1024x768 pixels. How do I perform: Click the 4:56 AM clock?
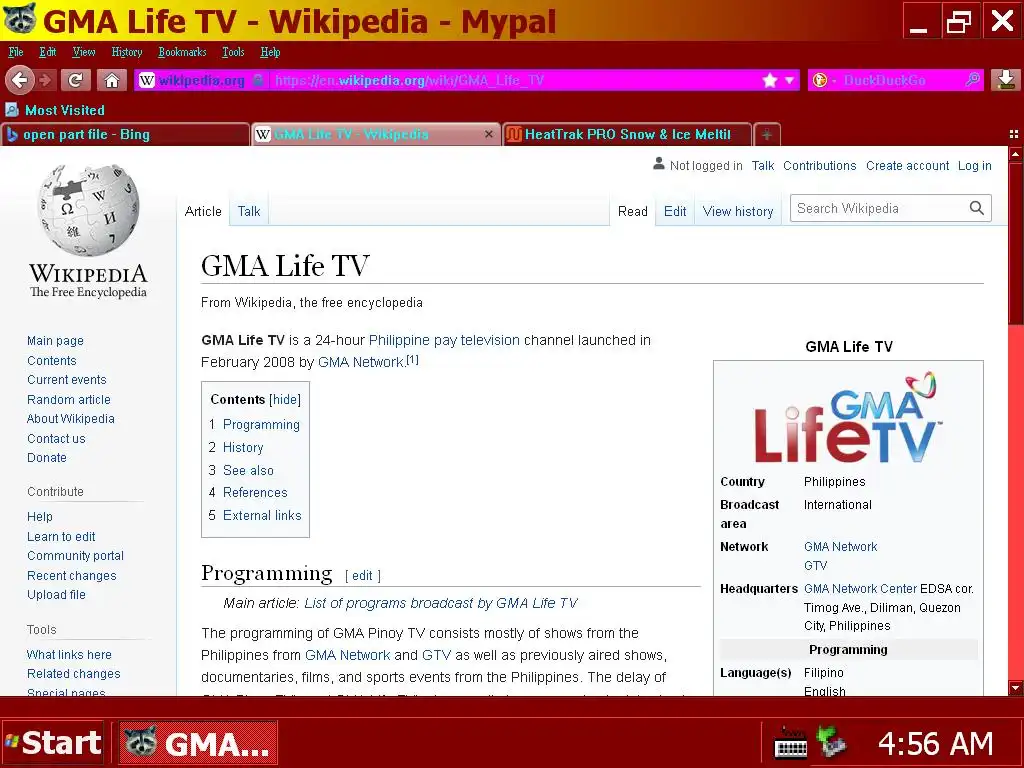(935, 743)
